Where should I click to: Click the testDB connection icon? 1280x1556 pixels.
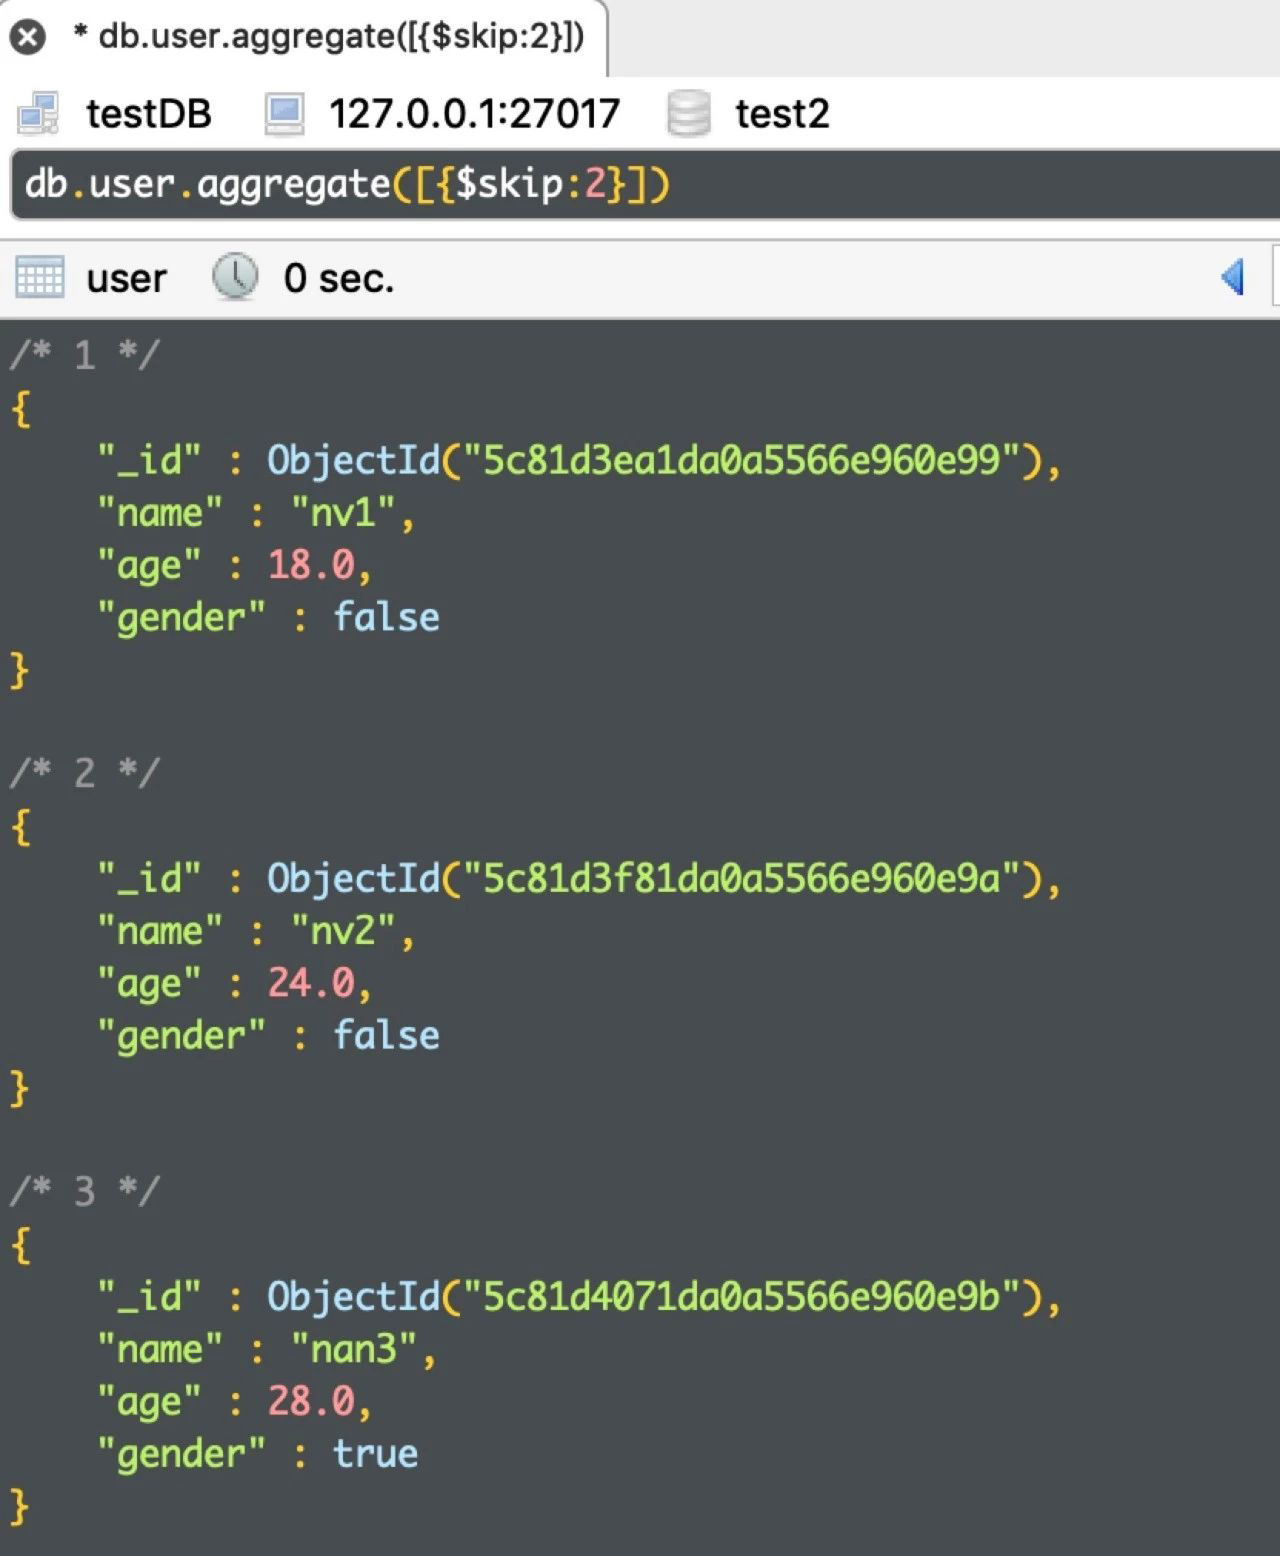(39, 114)
